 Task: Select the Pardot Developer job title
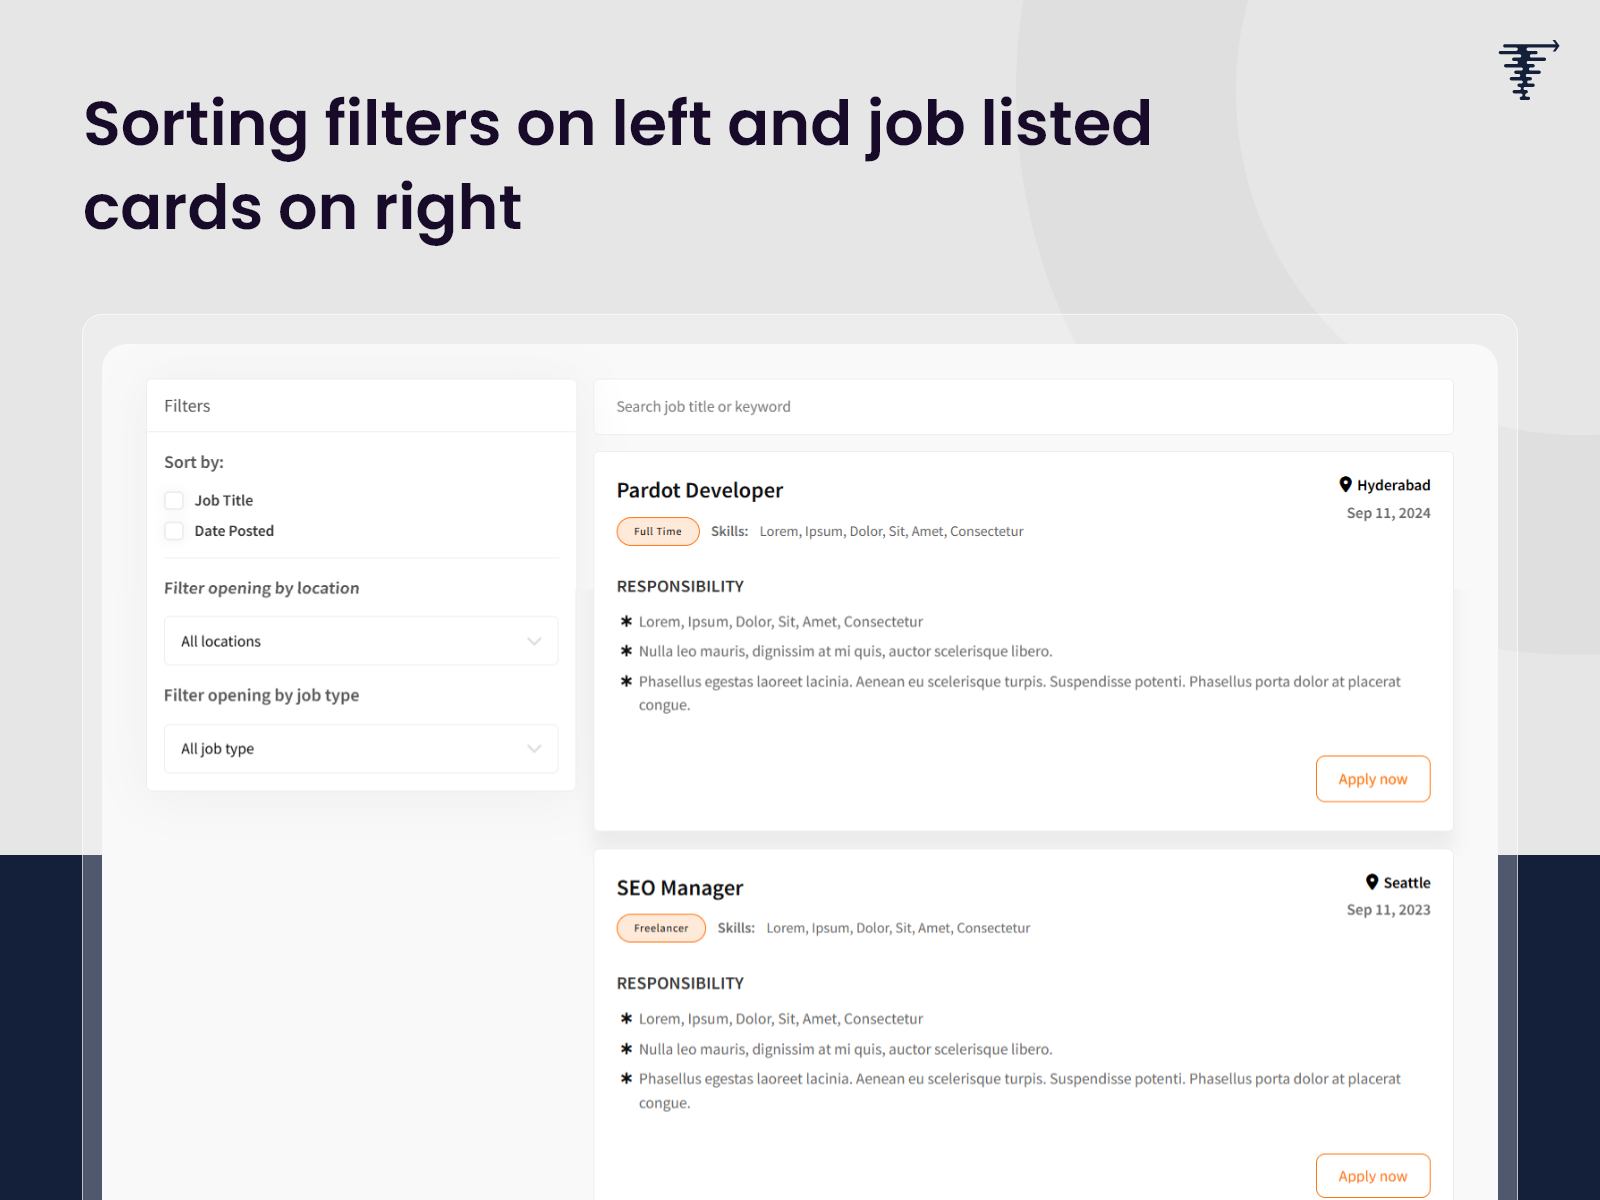click(x=700, y=490)
